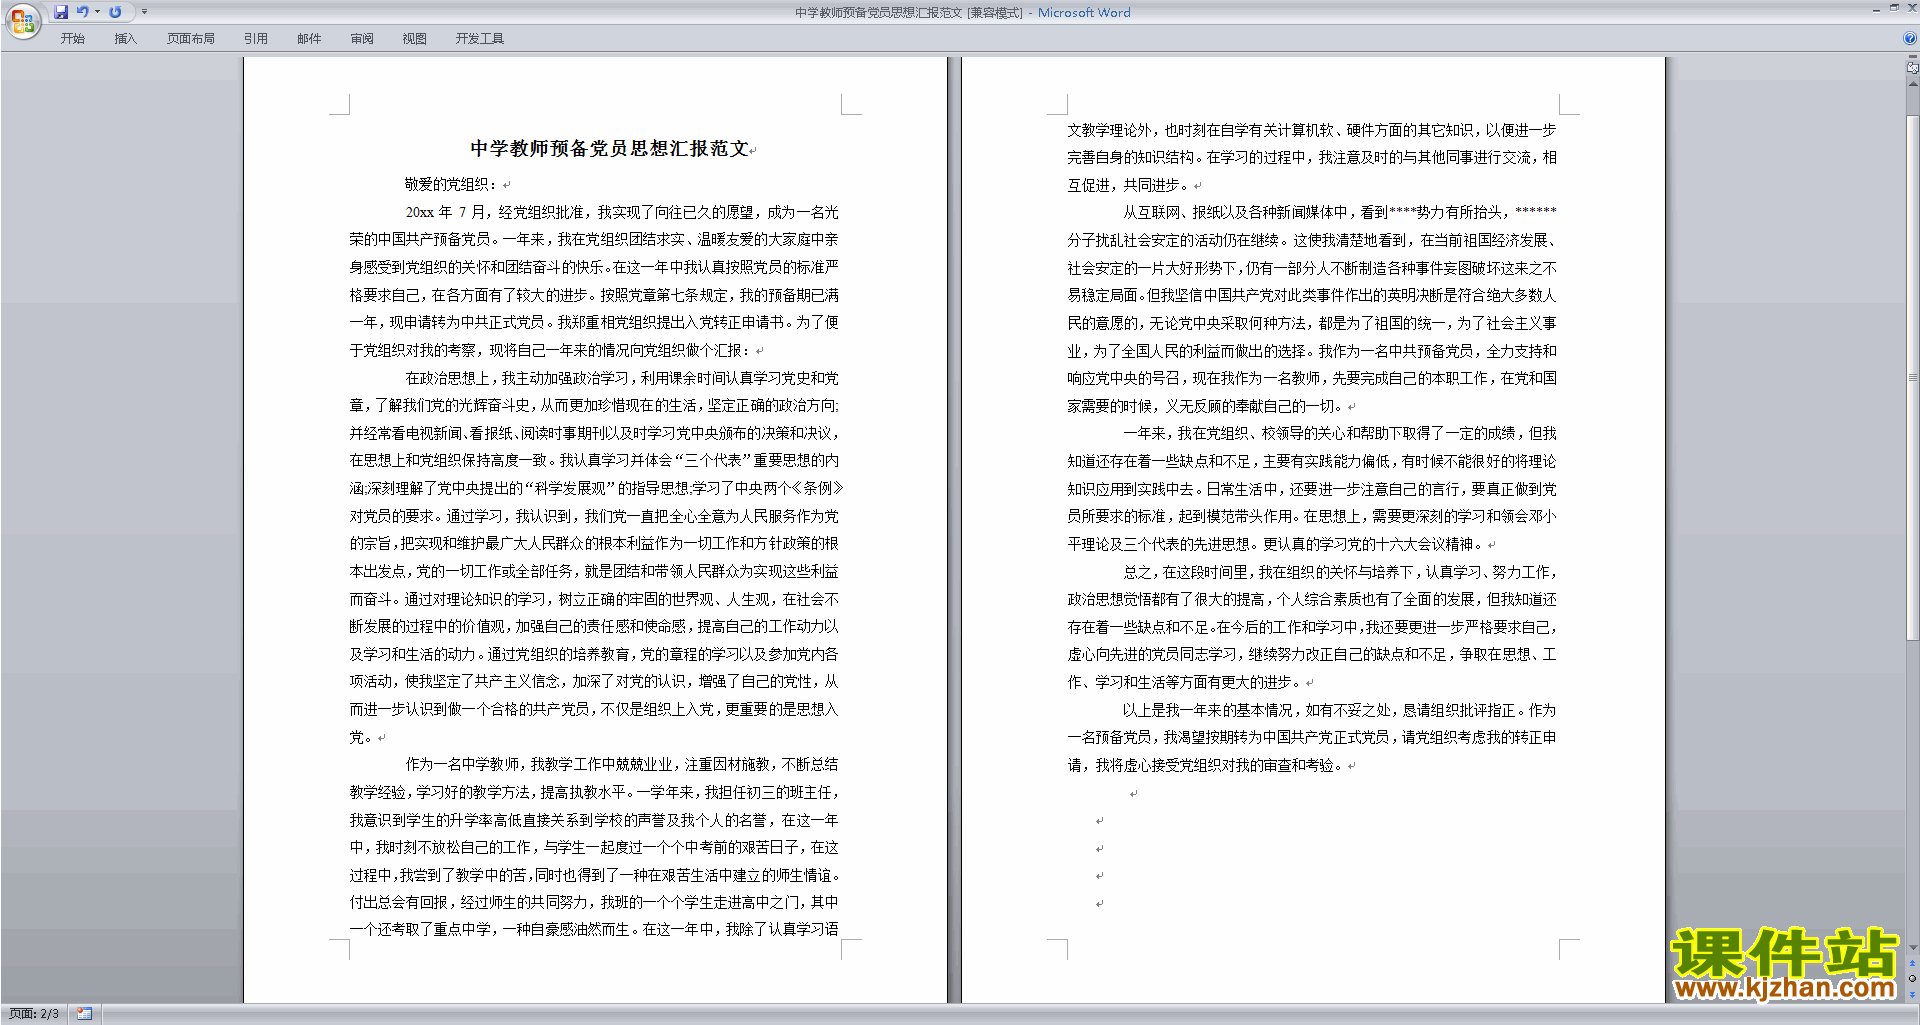
Task: Jump to previous page with double-arrow button
Action: 1913,964
